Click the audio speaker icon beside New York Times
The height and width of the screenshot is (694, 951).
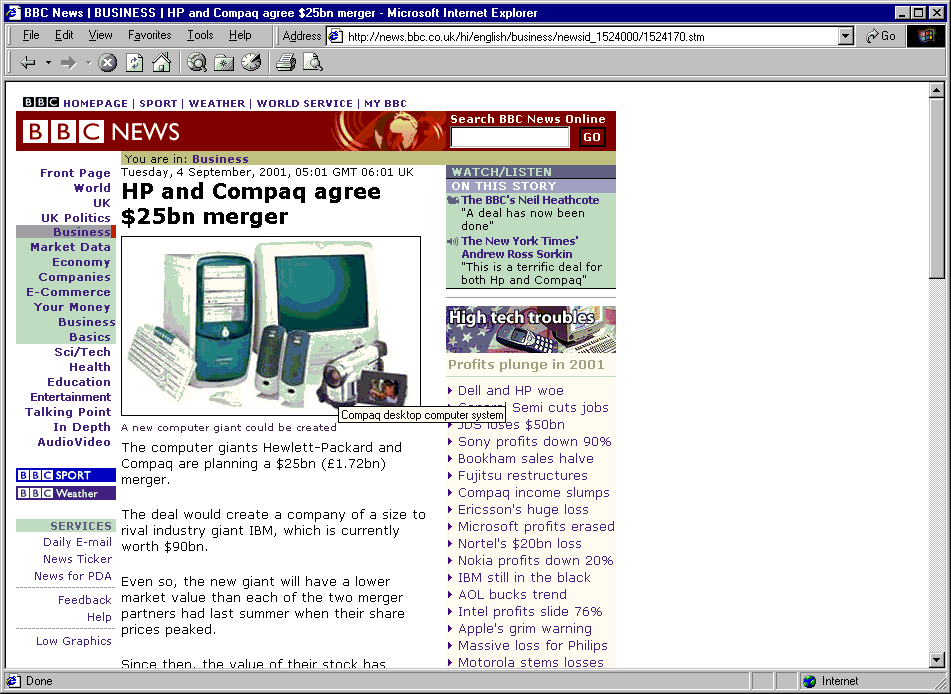pos(453,241)
